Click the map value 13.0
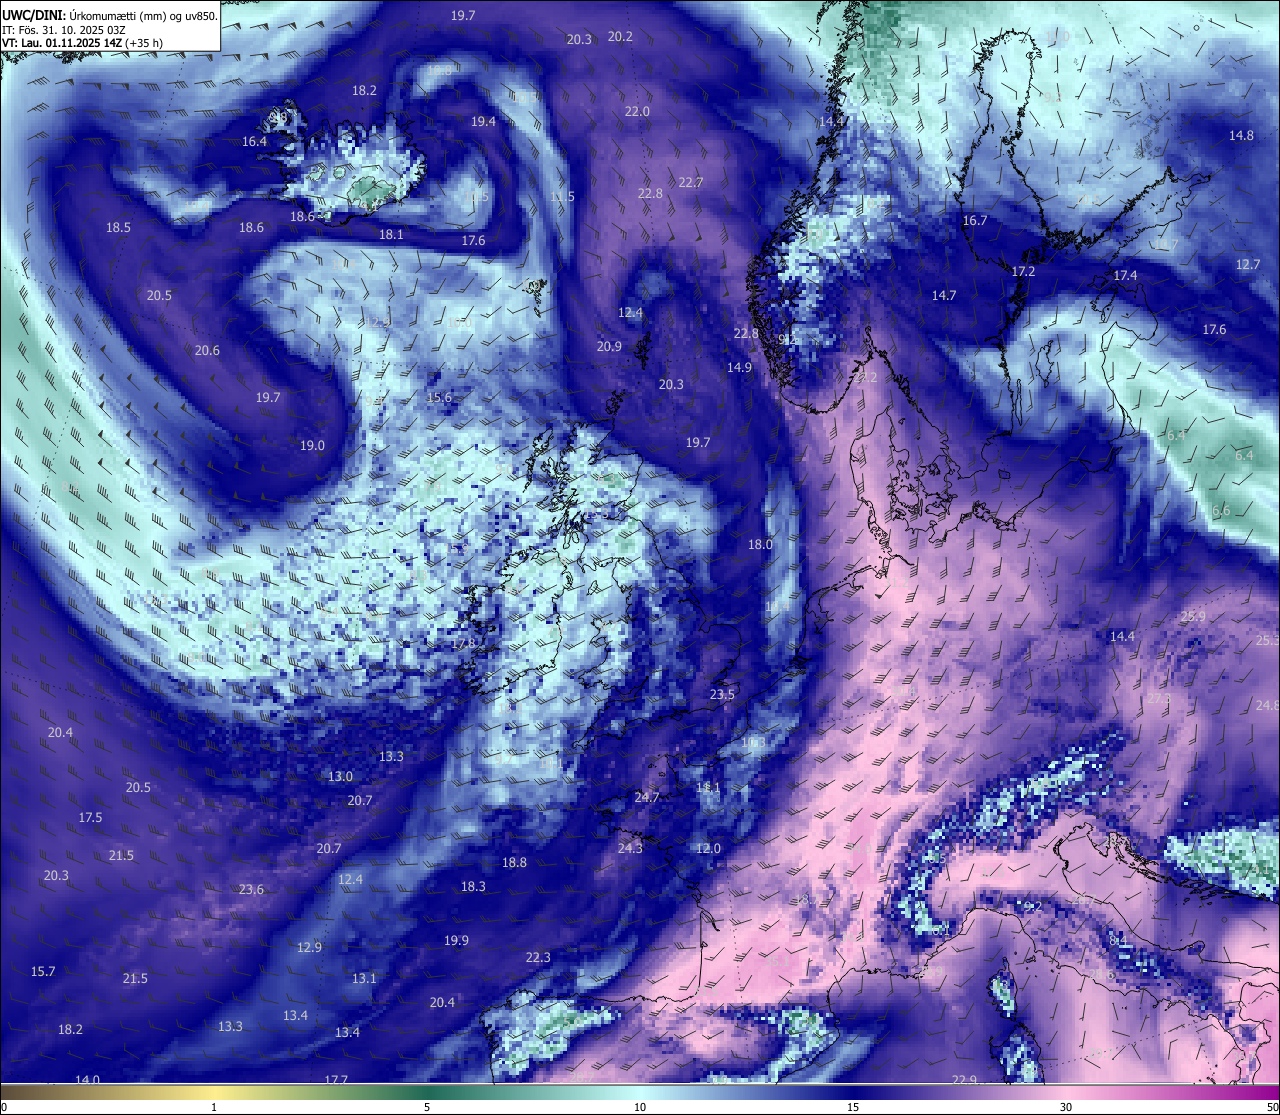 340,776
